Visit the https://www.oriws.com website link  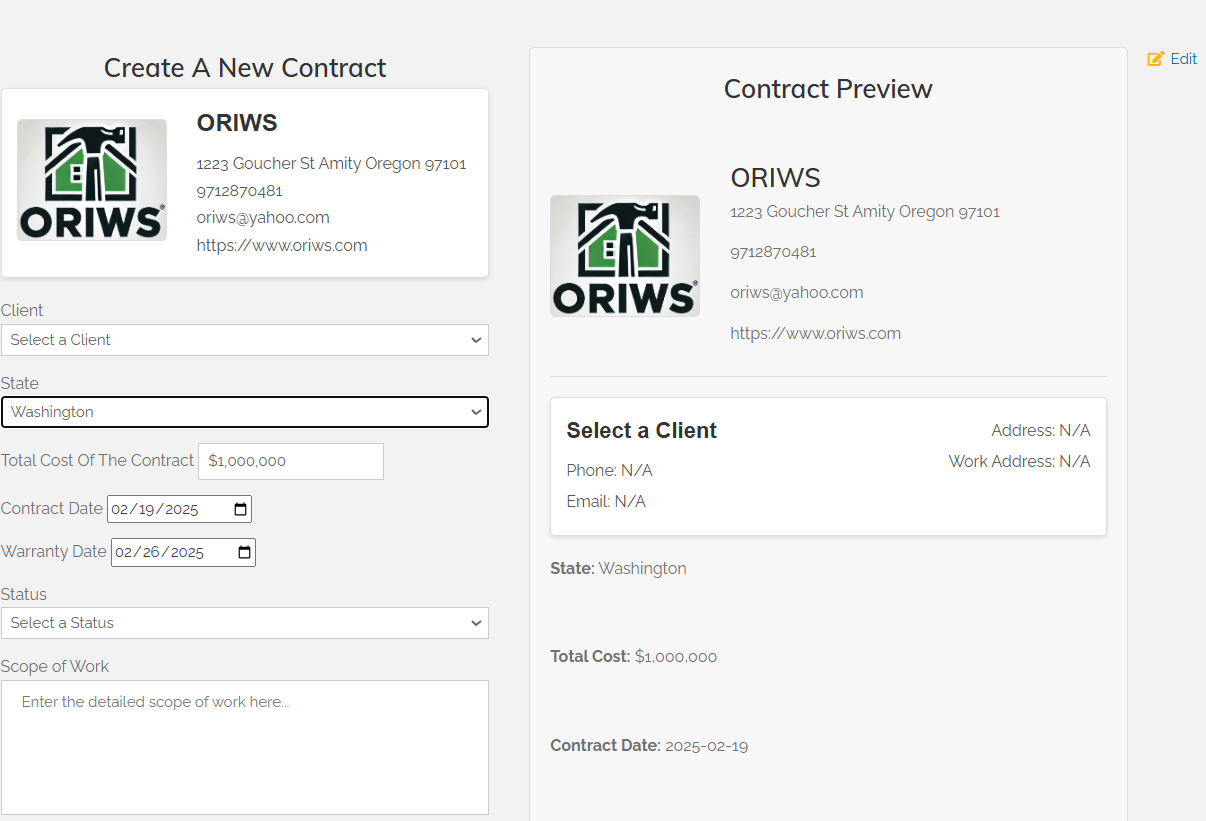[282, 245]
